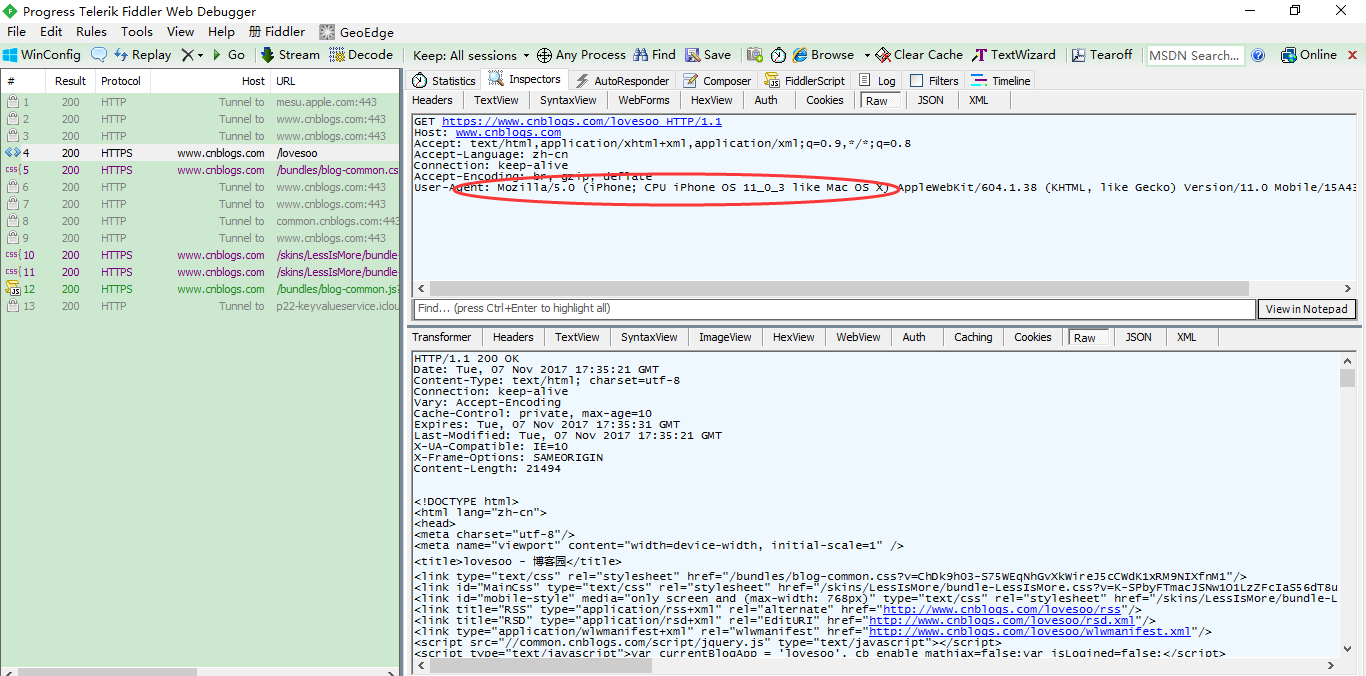The height and width of the screenshot is (676, 1366).
Task: Click the camera screenshot icon
Action: point(754,55)
